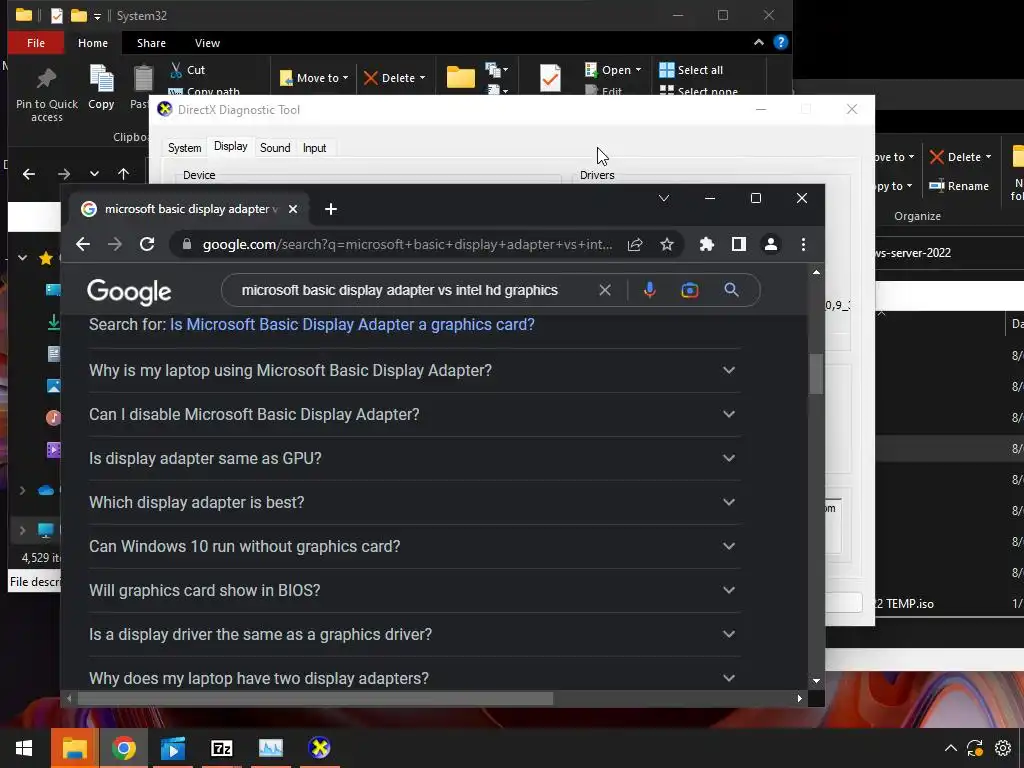Open the View ribbon tab in System32
The height and width of the screenshot is (768, 1024).
[207, 43]
